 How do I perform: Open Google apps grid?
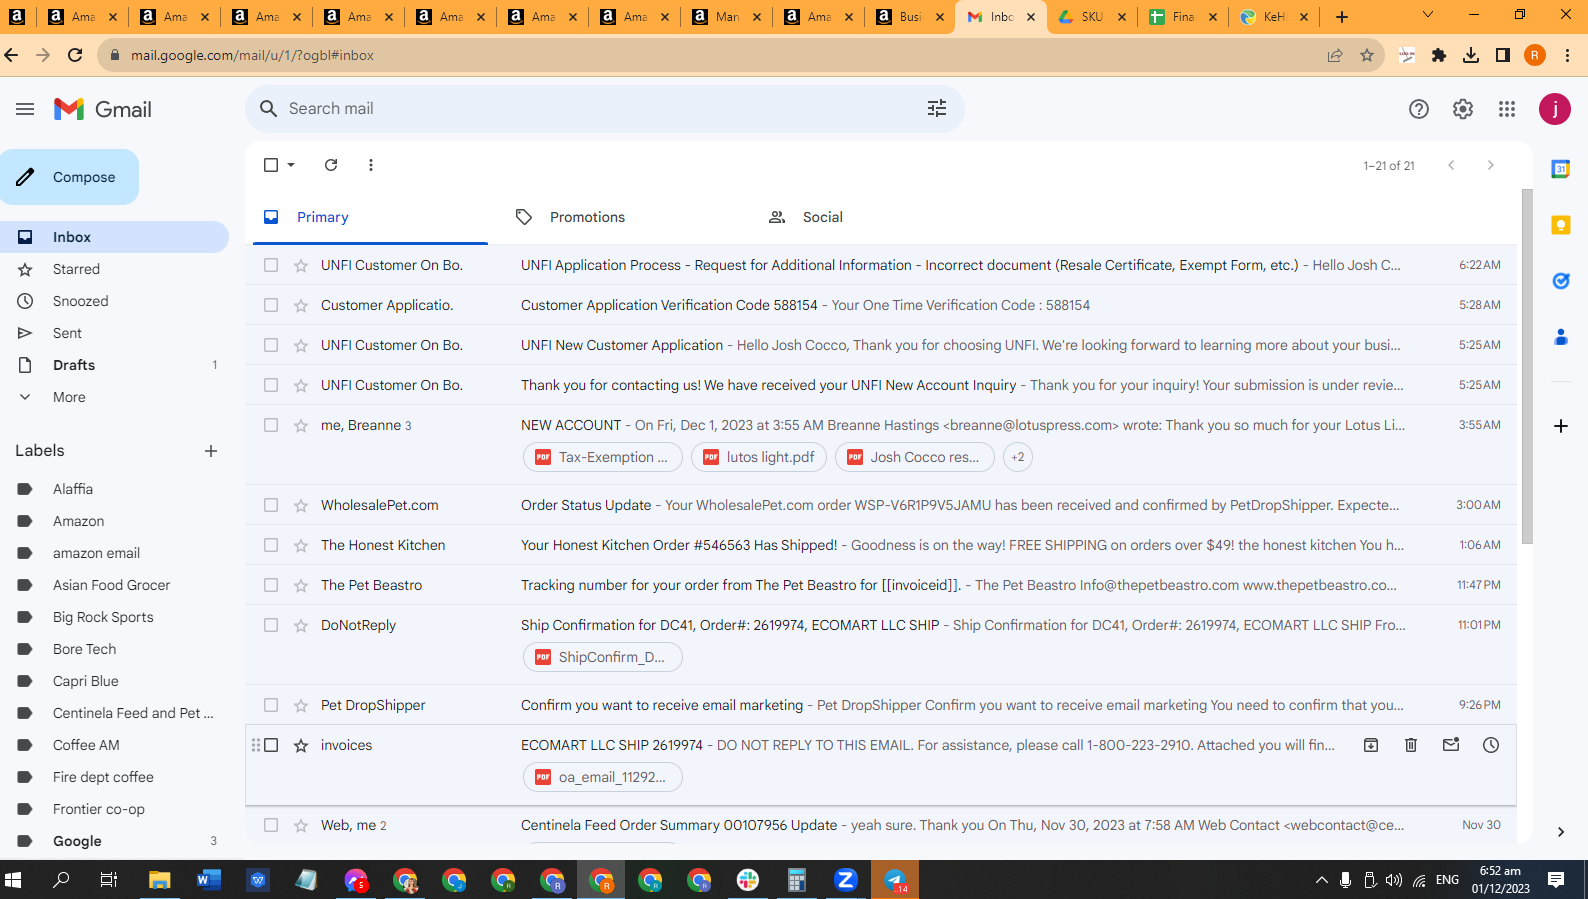point(1507,109)
